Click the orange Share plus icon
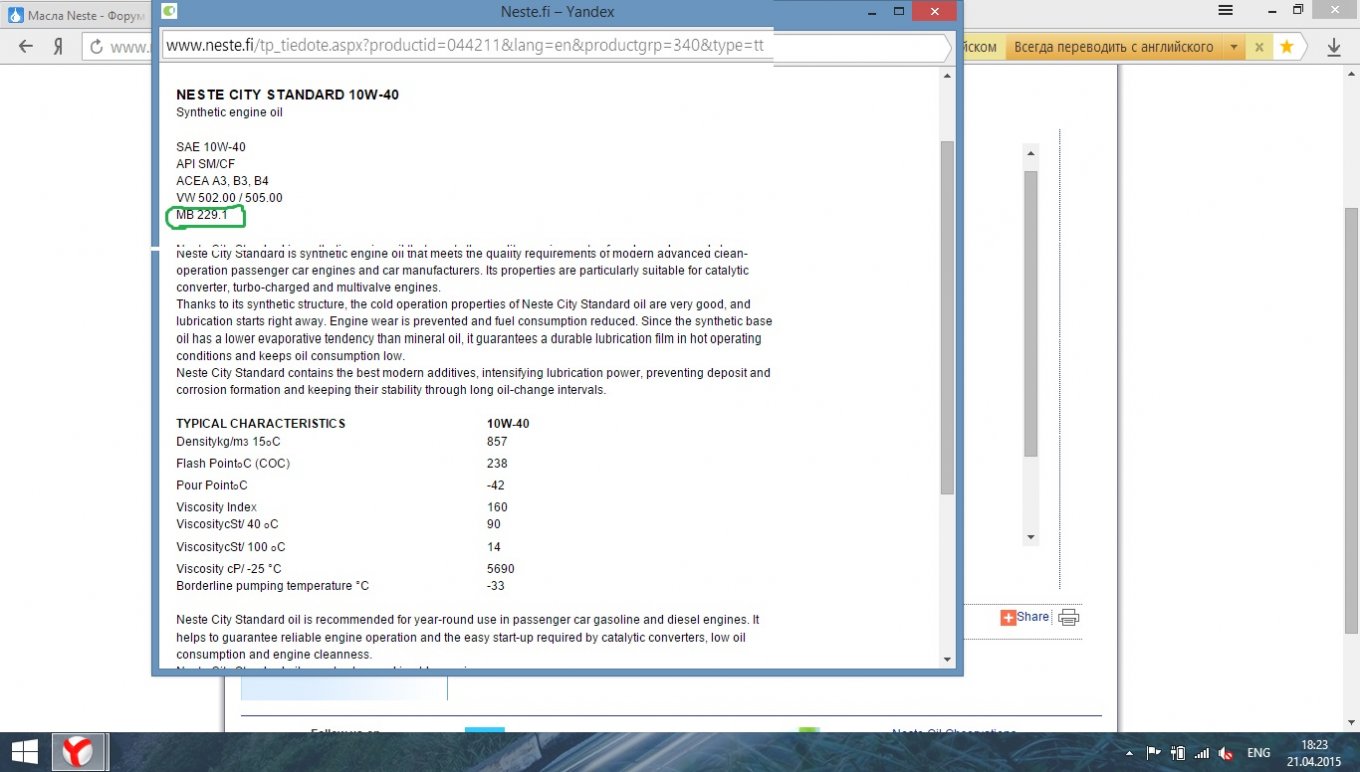Screen dimensions: 1360x772 (1008, 617)
